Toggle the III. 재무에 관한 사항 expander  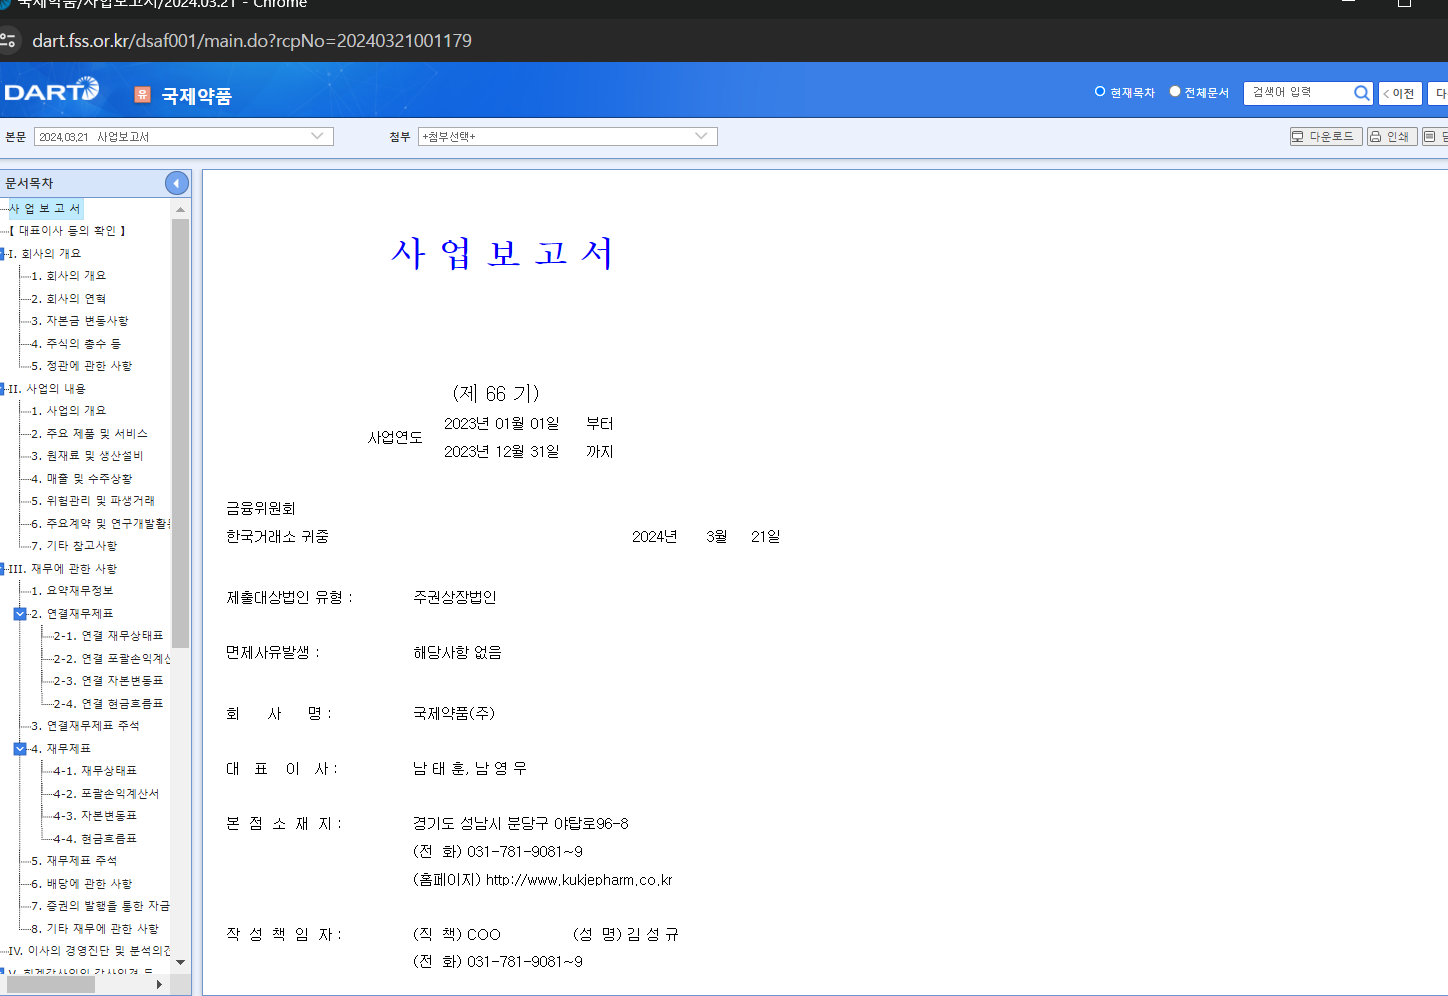coord(3,569)
